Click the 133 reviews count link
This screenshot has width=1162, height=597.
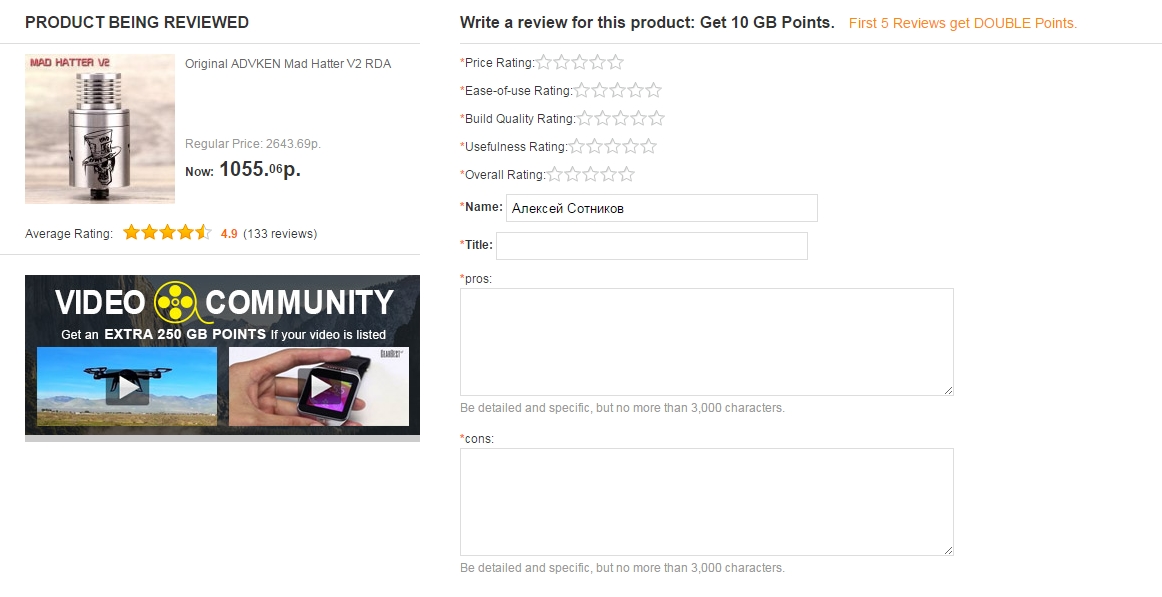coord(280,234)
